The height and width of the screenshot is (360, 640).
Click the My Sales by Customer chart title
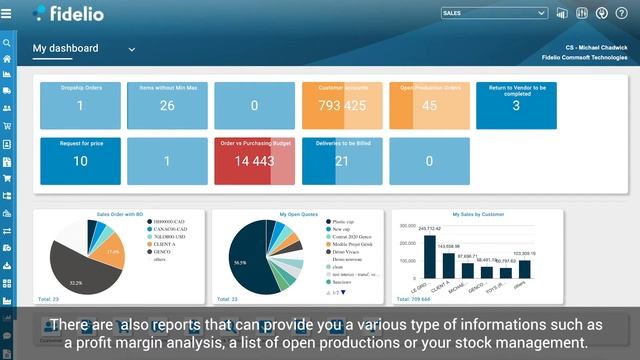click(x=478, y=214)
